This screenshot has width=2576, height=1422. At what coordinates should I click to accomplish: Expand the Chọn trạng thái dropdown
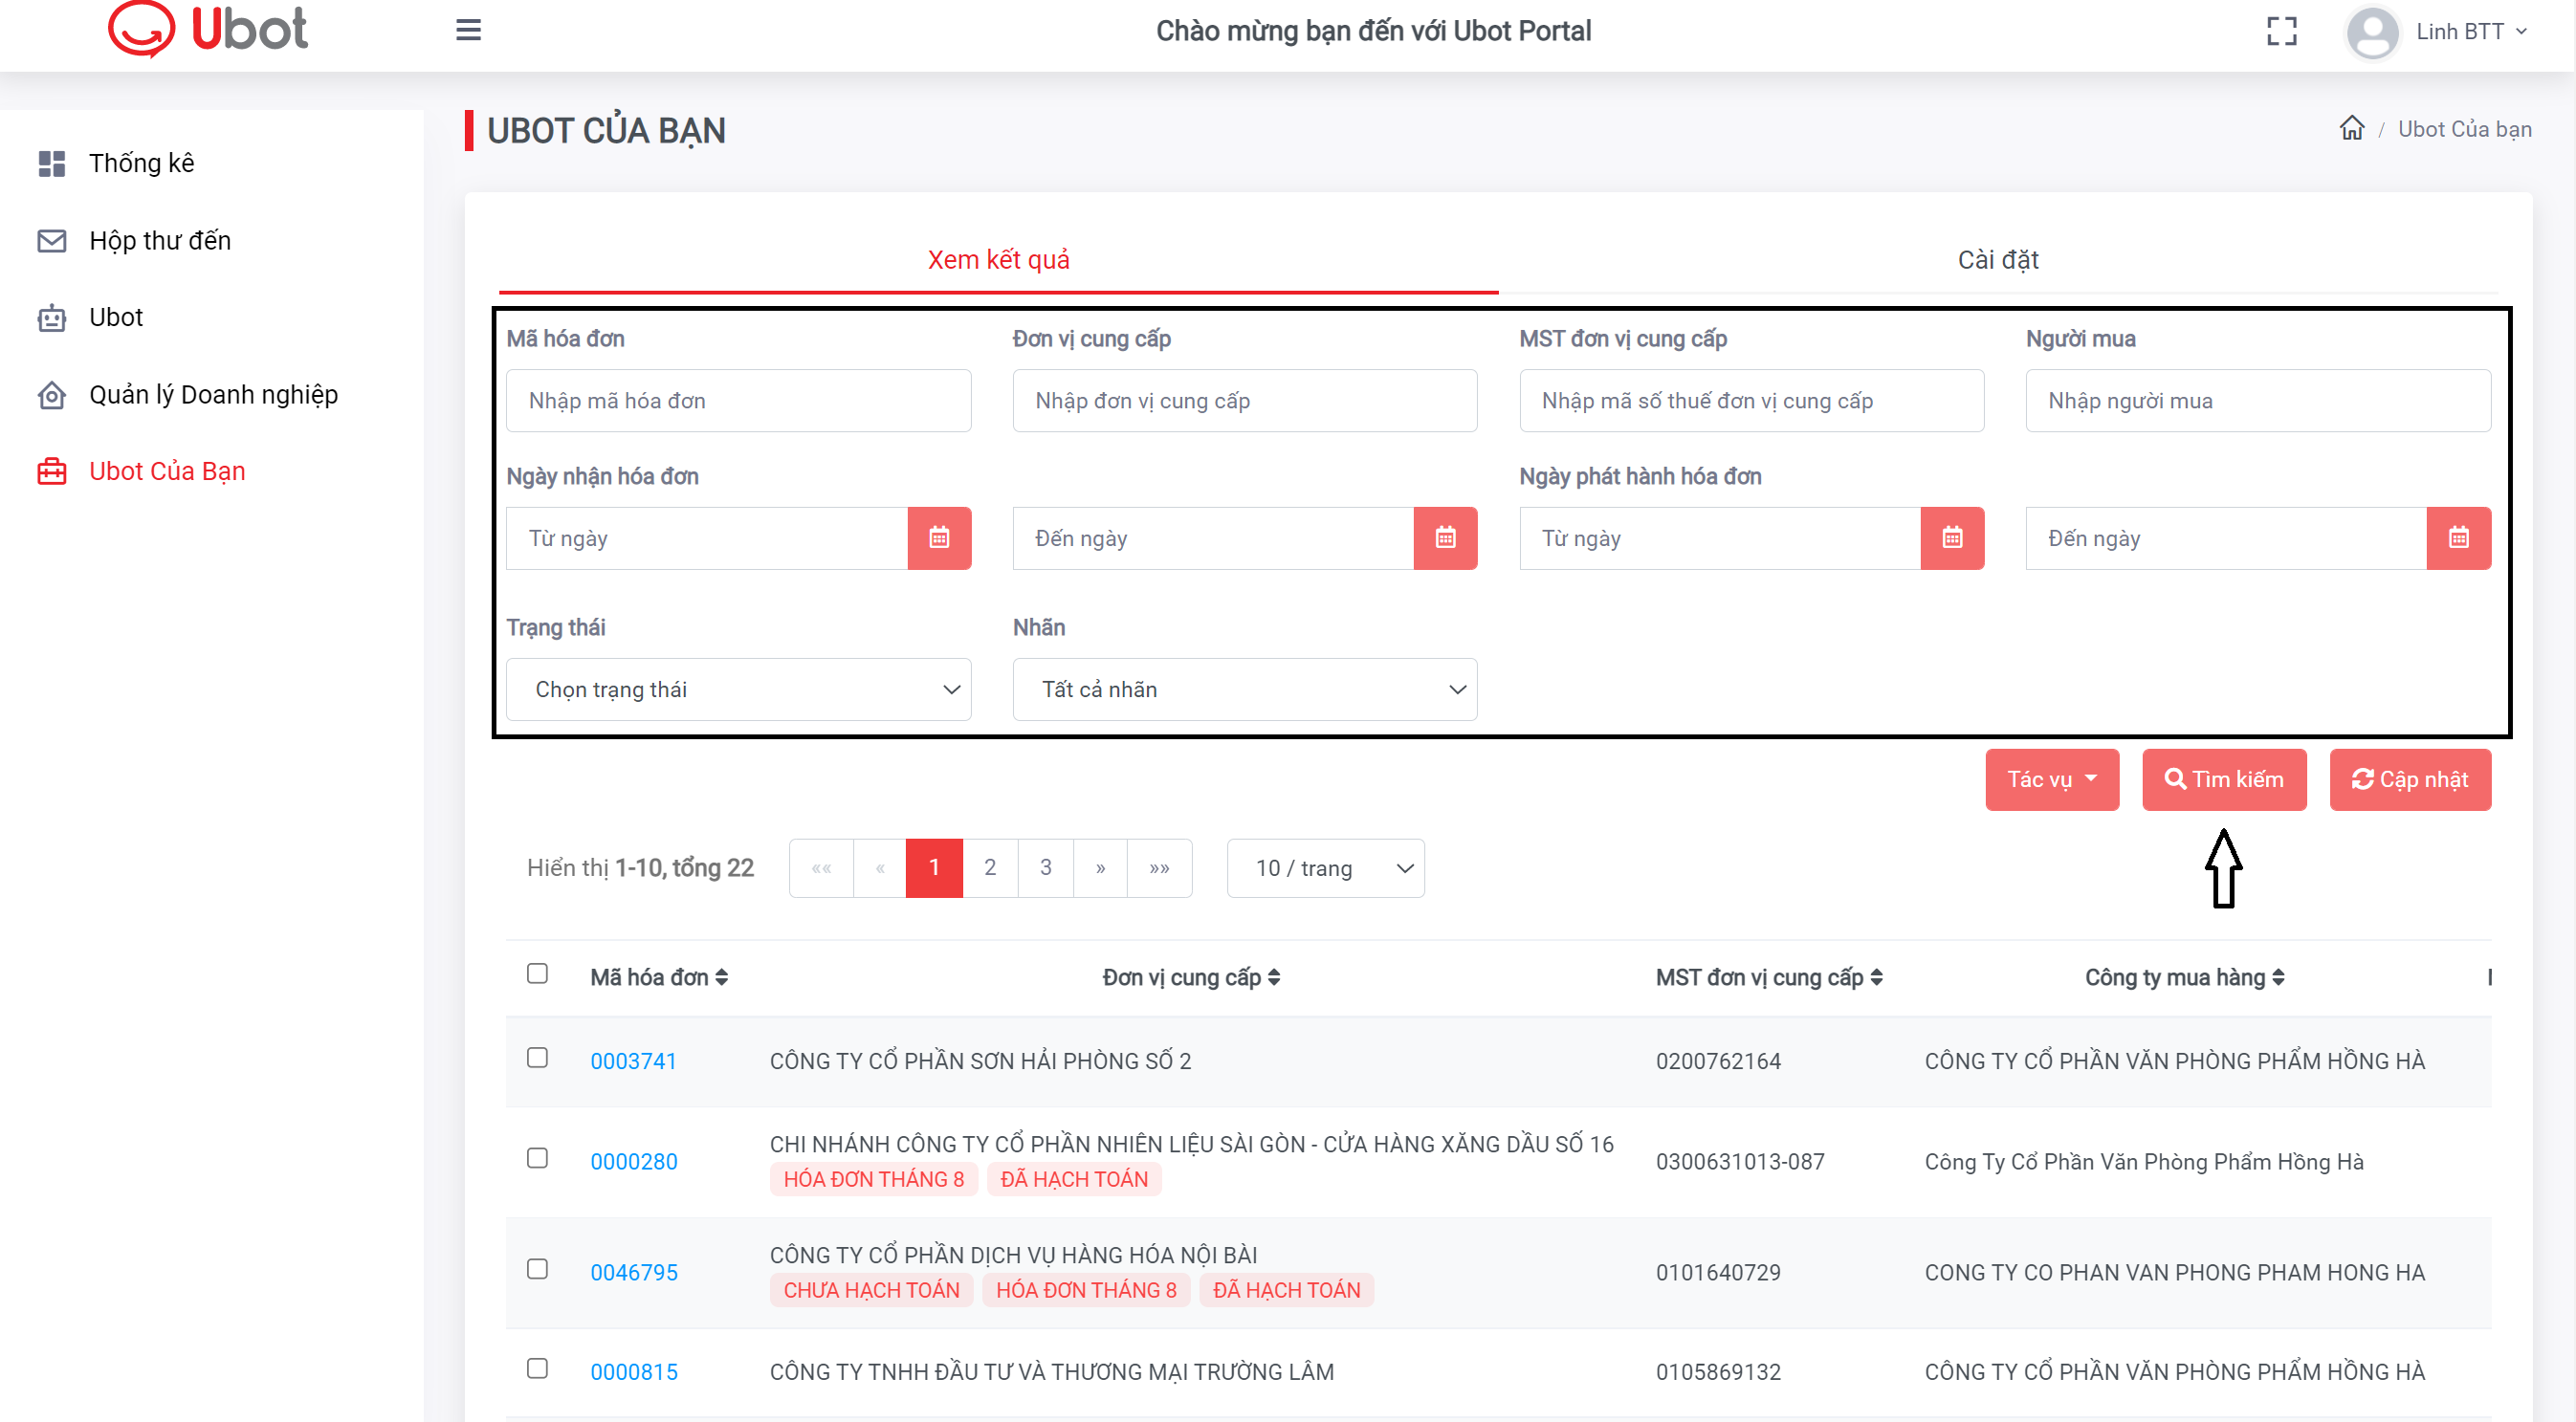738,689
